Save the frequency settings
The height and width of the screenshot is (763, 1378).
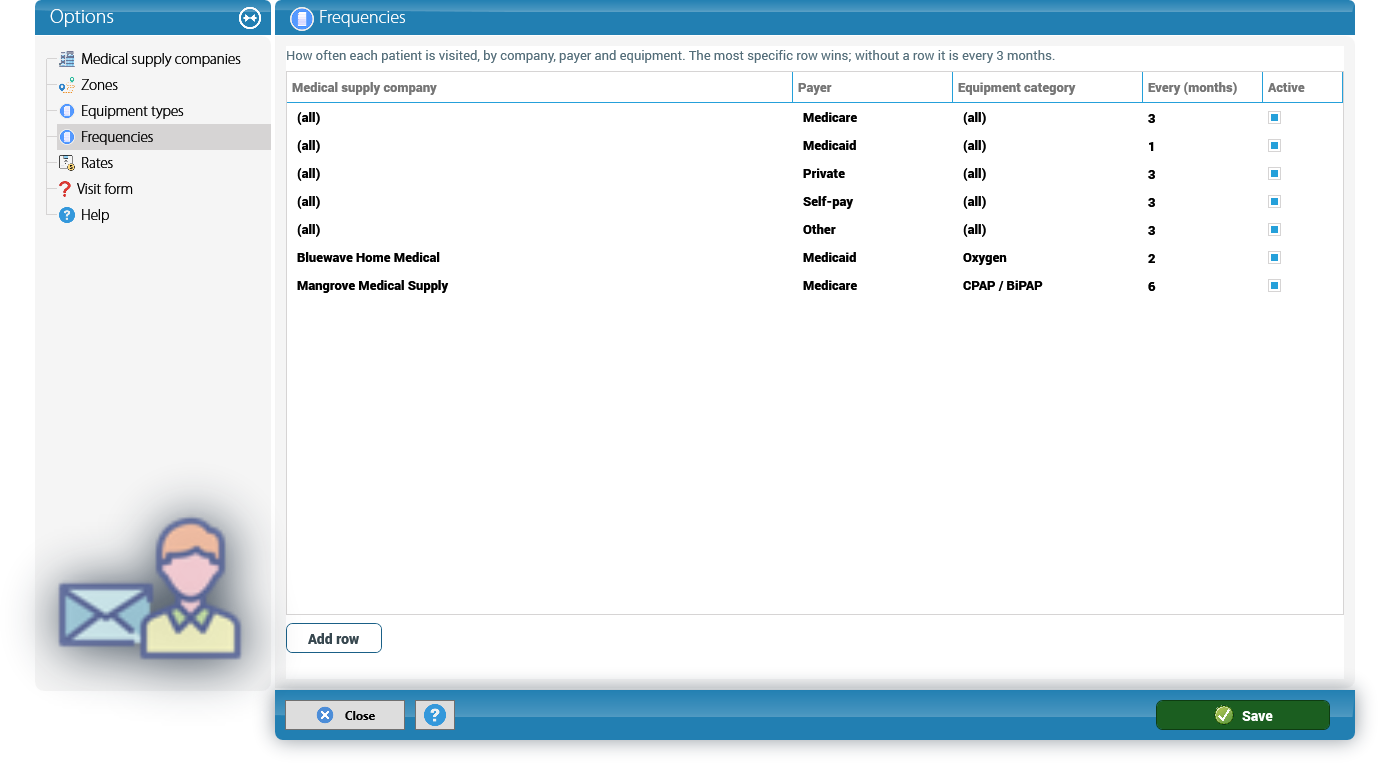(x=1243, y=715)
